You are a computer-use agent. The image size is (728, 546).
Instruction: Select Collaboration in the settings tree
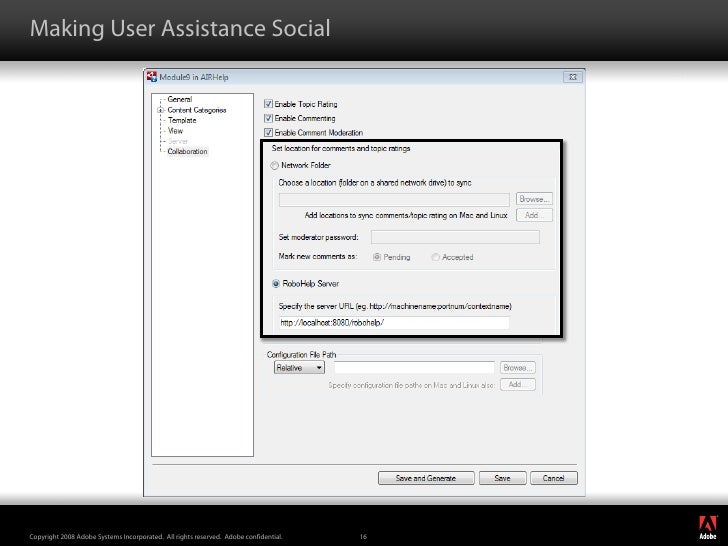188,151
